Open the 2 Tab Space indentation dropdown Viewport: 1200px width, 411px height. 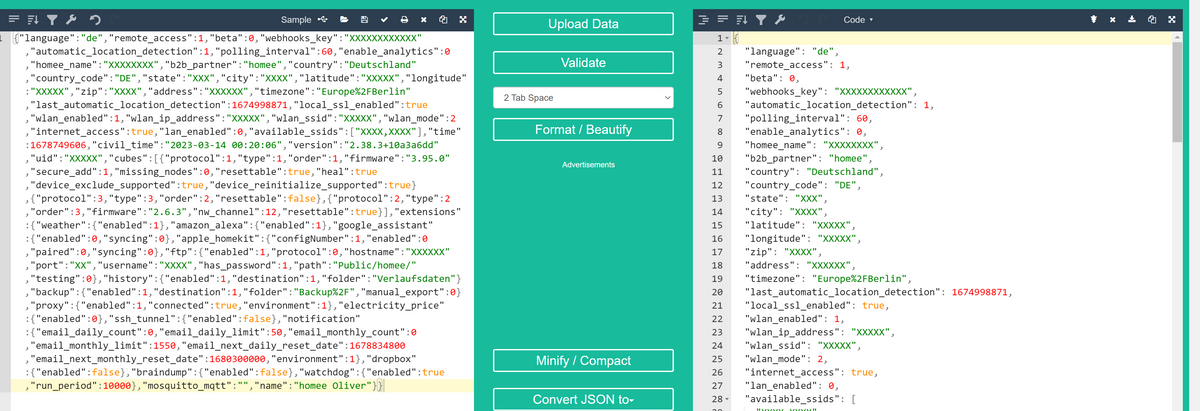pos(584,98)
